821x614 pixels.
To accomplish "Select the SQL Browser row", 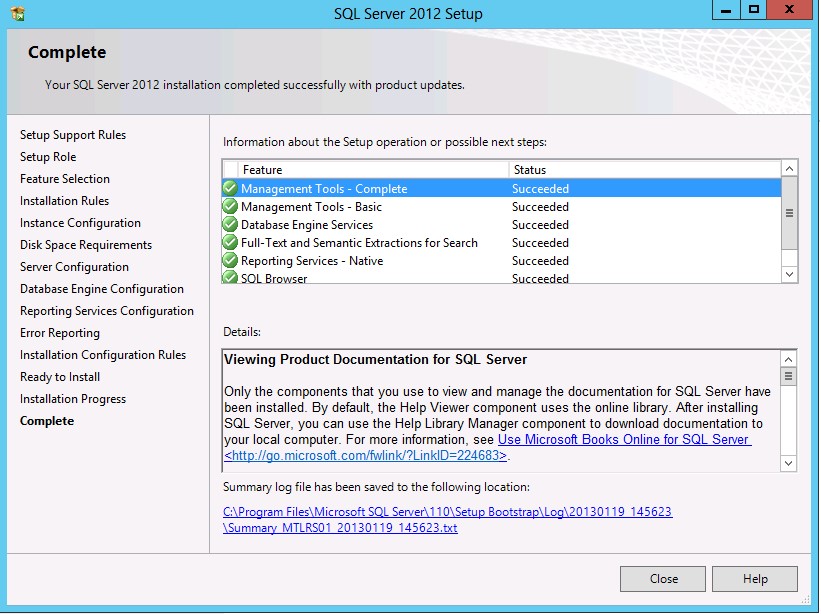I will 502,277.
